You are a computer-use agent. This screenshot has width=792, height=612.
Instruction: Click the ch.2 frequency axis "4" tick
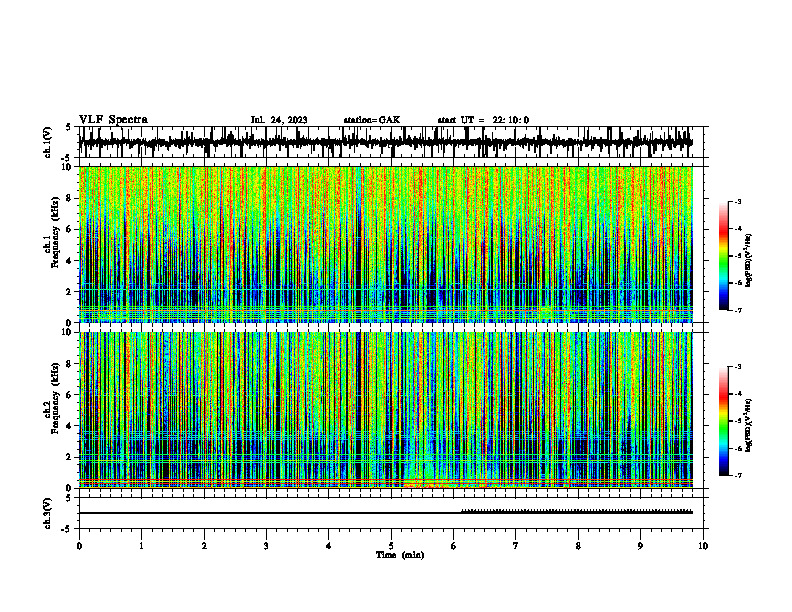(69, 426)
